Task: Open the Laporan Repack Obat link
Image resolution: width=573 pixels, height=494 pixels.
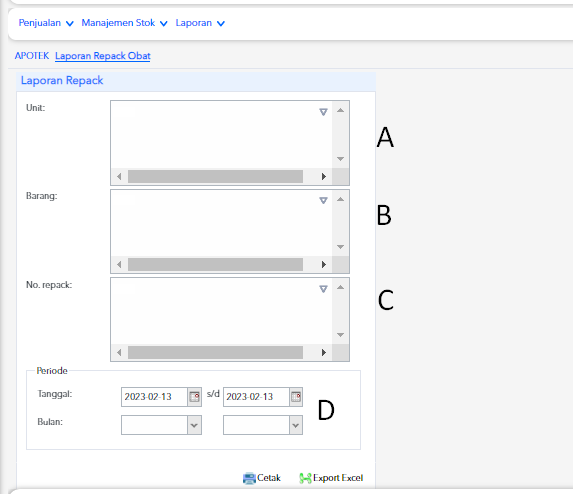Action: pyautogui.click(x=103, y=56)
